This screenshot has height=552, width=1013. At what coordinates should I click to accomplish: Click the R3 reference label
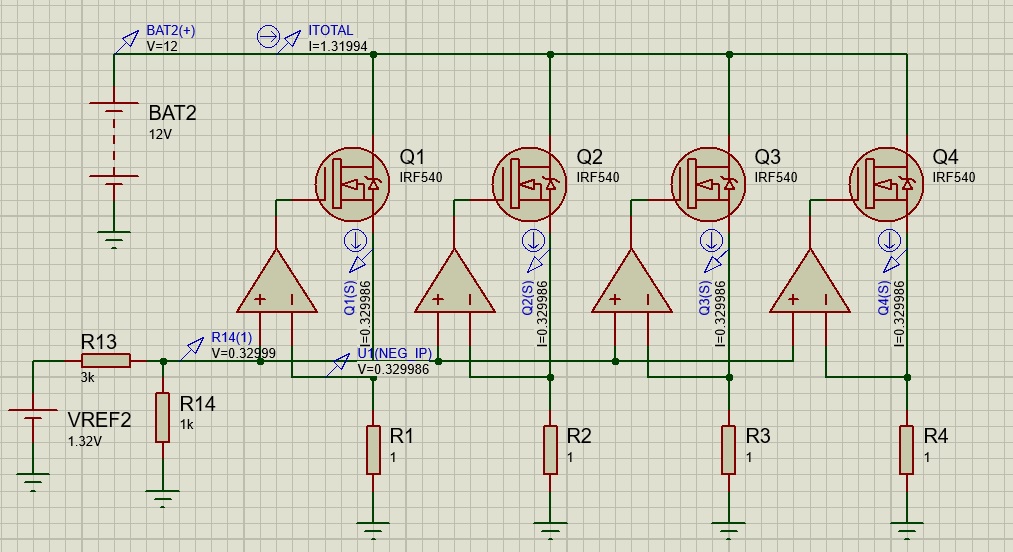pyautogui.click(x=758, y=436)
